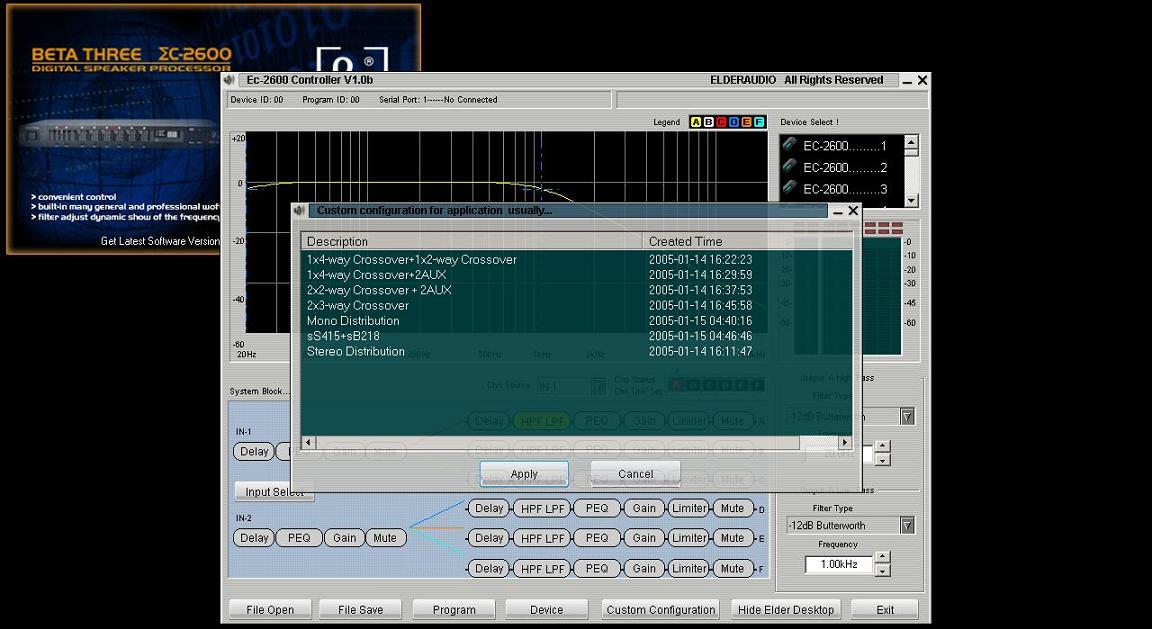Open the Limiter block of output D
Screen dimensions: 1154x629
click(x=689, y=508)
